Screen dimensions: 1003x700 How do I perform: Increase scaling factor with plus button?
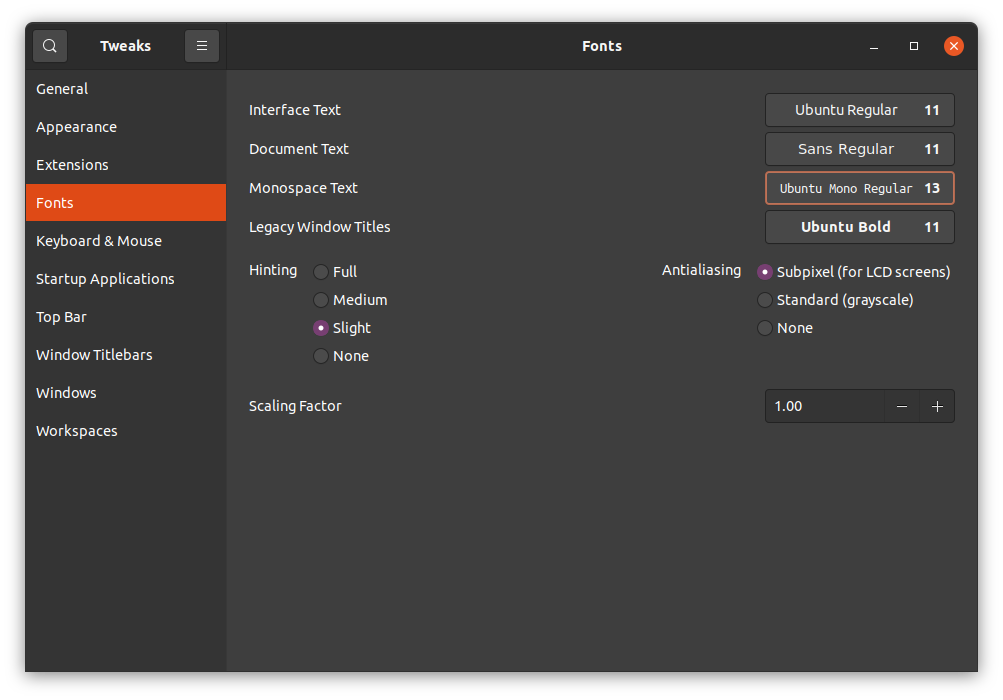coord(937,406)
